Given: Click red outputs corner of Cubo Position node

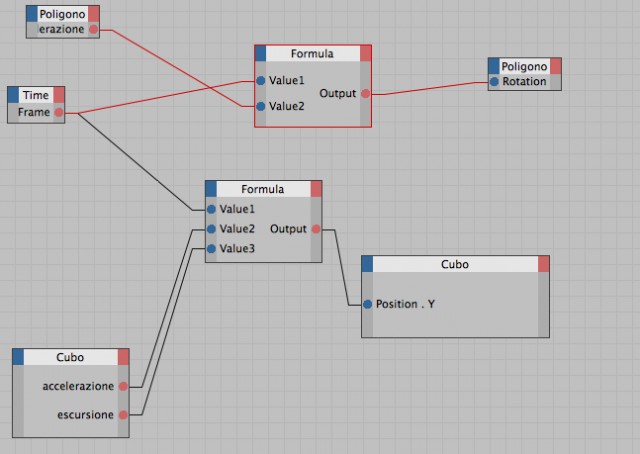Looking at the screenshot, I should pyautogui.click(x=543, y=264).
